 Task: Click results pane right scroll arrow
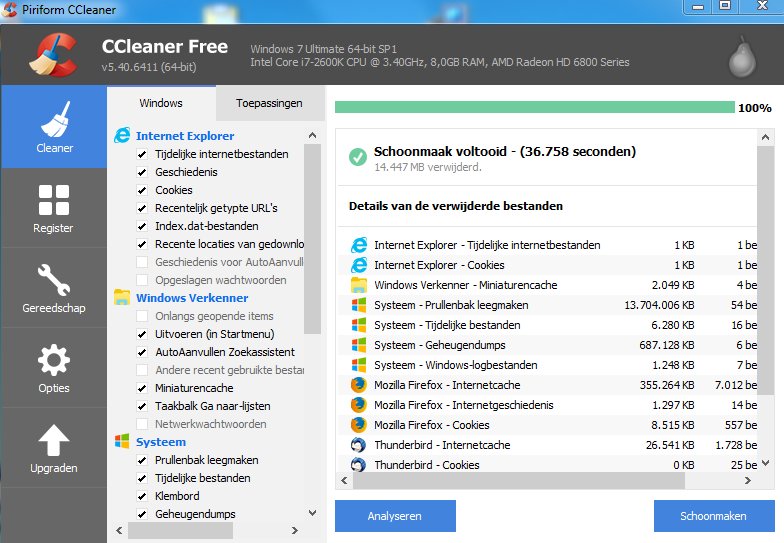click(x=748, y=480)
